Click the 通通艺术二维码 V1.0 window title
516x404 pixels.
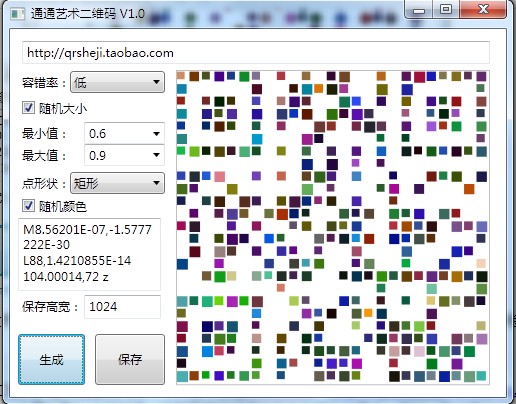pyautogui.click(x=88, y=14)
